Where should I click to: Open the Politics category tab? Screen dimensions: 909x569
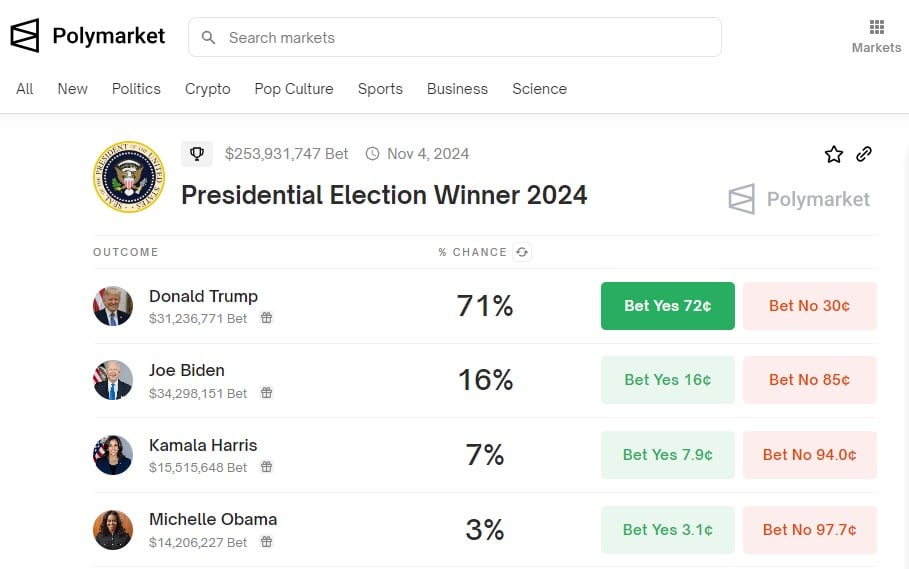(136, 89)
